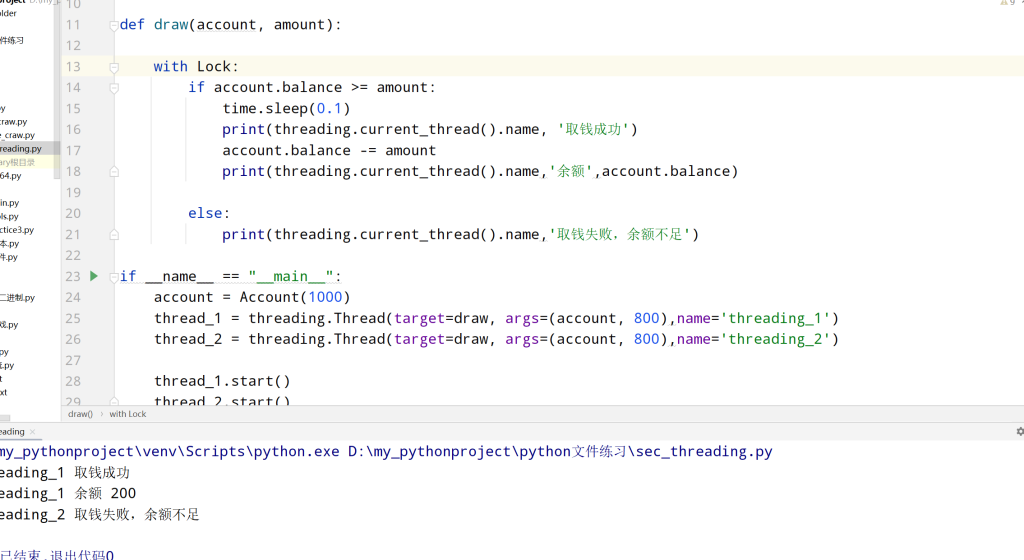Viewport: 1024px width, 560px height.
Task: Open the _craw.py file in project tree
Action: point(18,135)
